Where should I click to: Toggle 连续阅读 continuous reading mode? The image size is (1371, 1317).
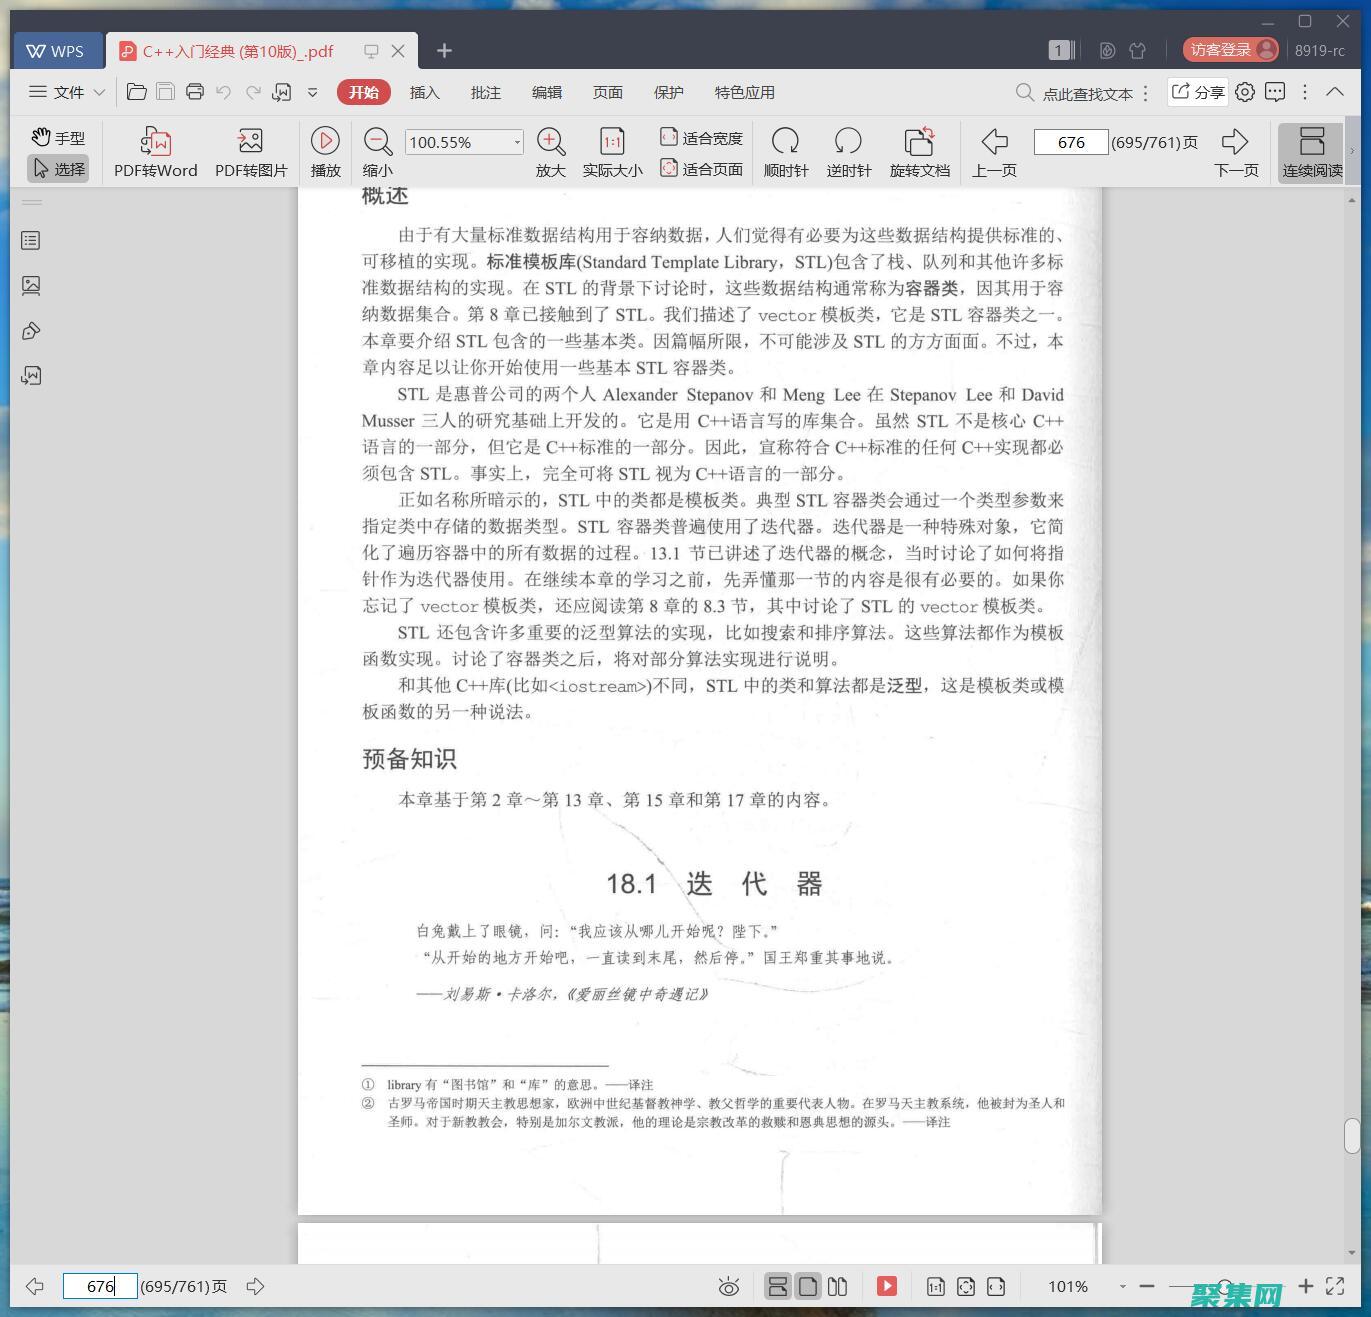tap(1311, 150)
